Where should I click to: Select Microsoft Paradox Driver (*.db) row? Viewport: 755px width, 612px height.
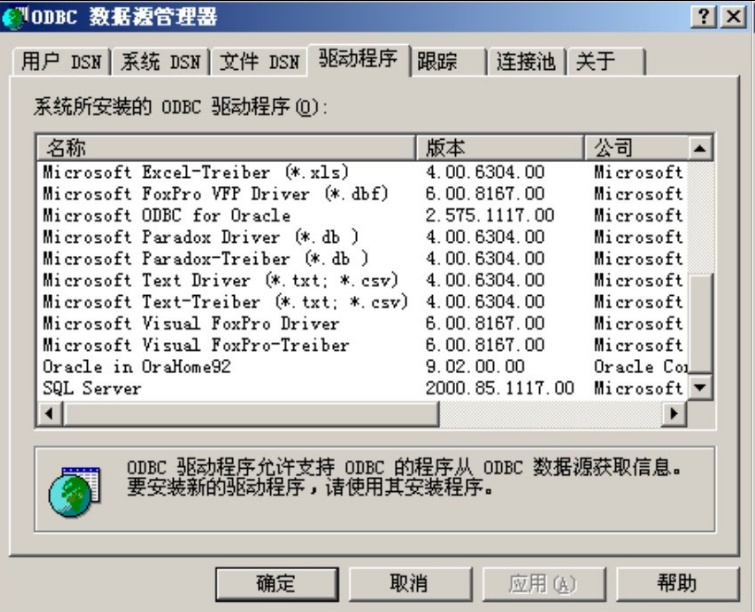click(362, 237)
